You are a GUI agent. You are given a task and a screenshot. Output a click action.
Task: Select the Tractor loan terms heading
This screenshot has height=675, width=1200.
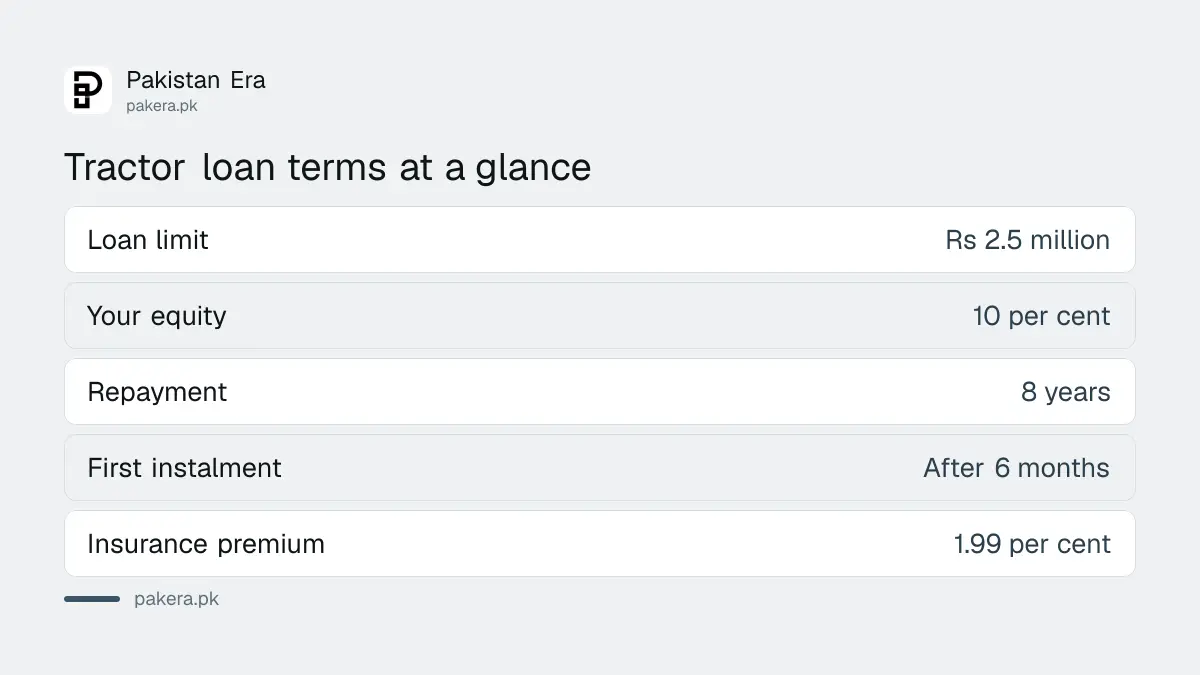click(328, 167)
